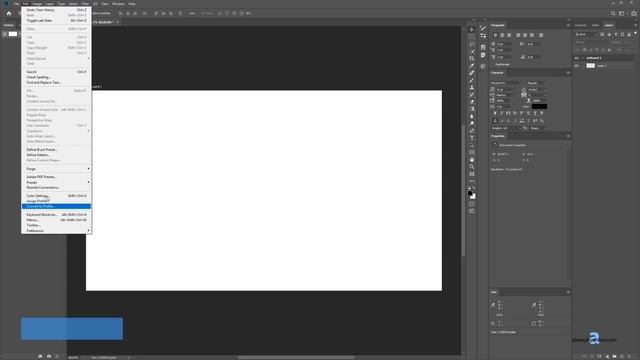Click the background color swatch
Image resolution: width=640 pixels, height=360 pixels.
(x=473, y=197)
